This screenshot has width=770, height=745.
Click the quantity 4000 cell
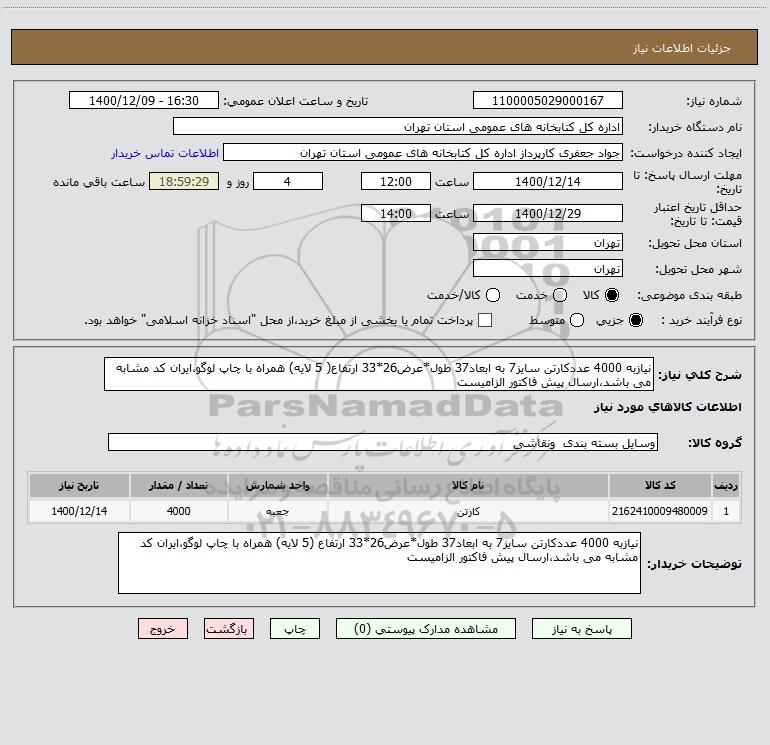(178, 511)
